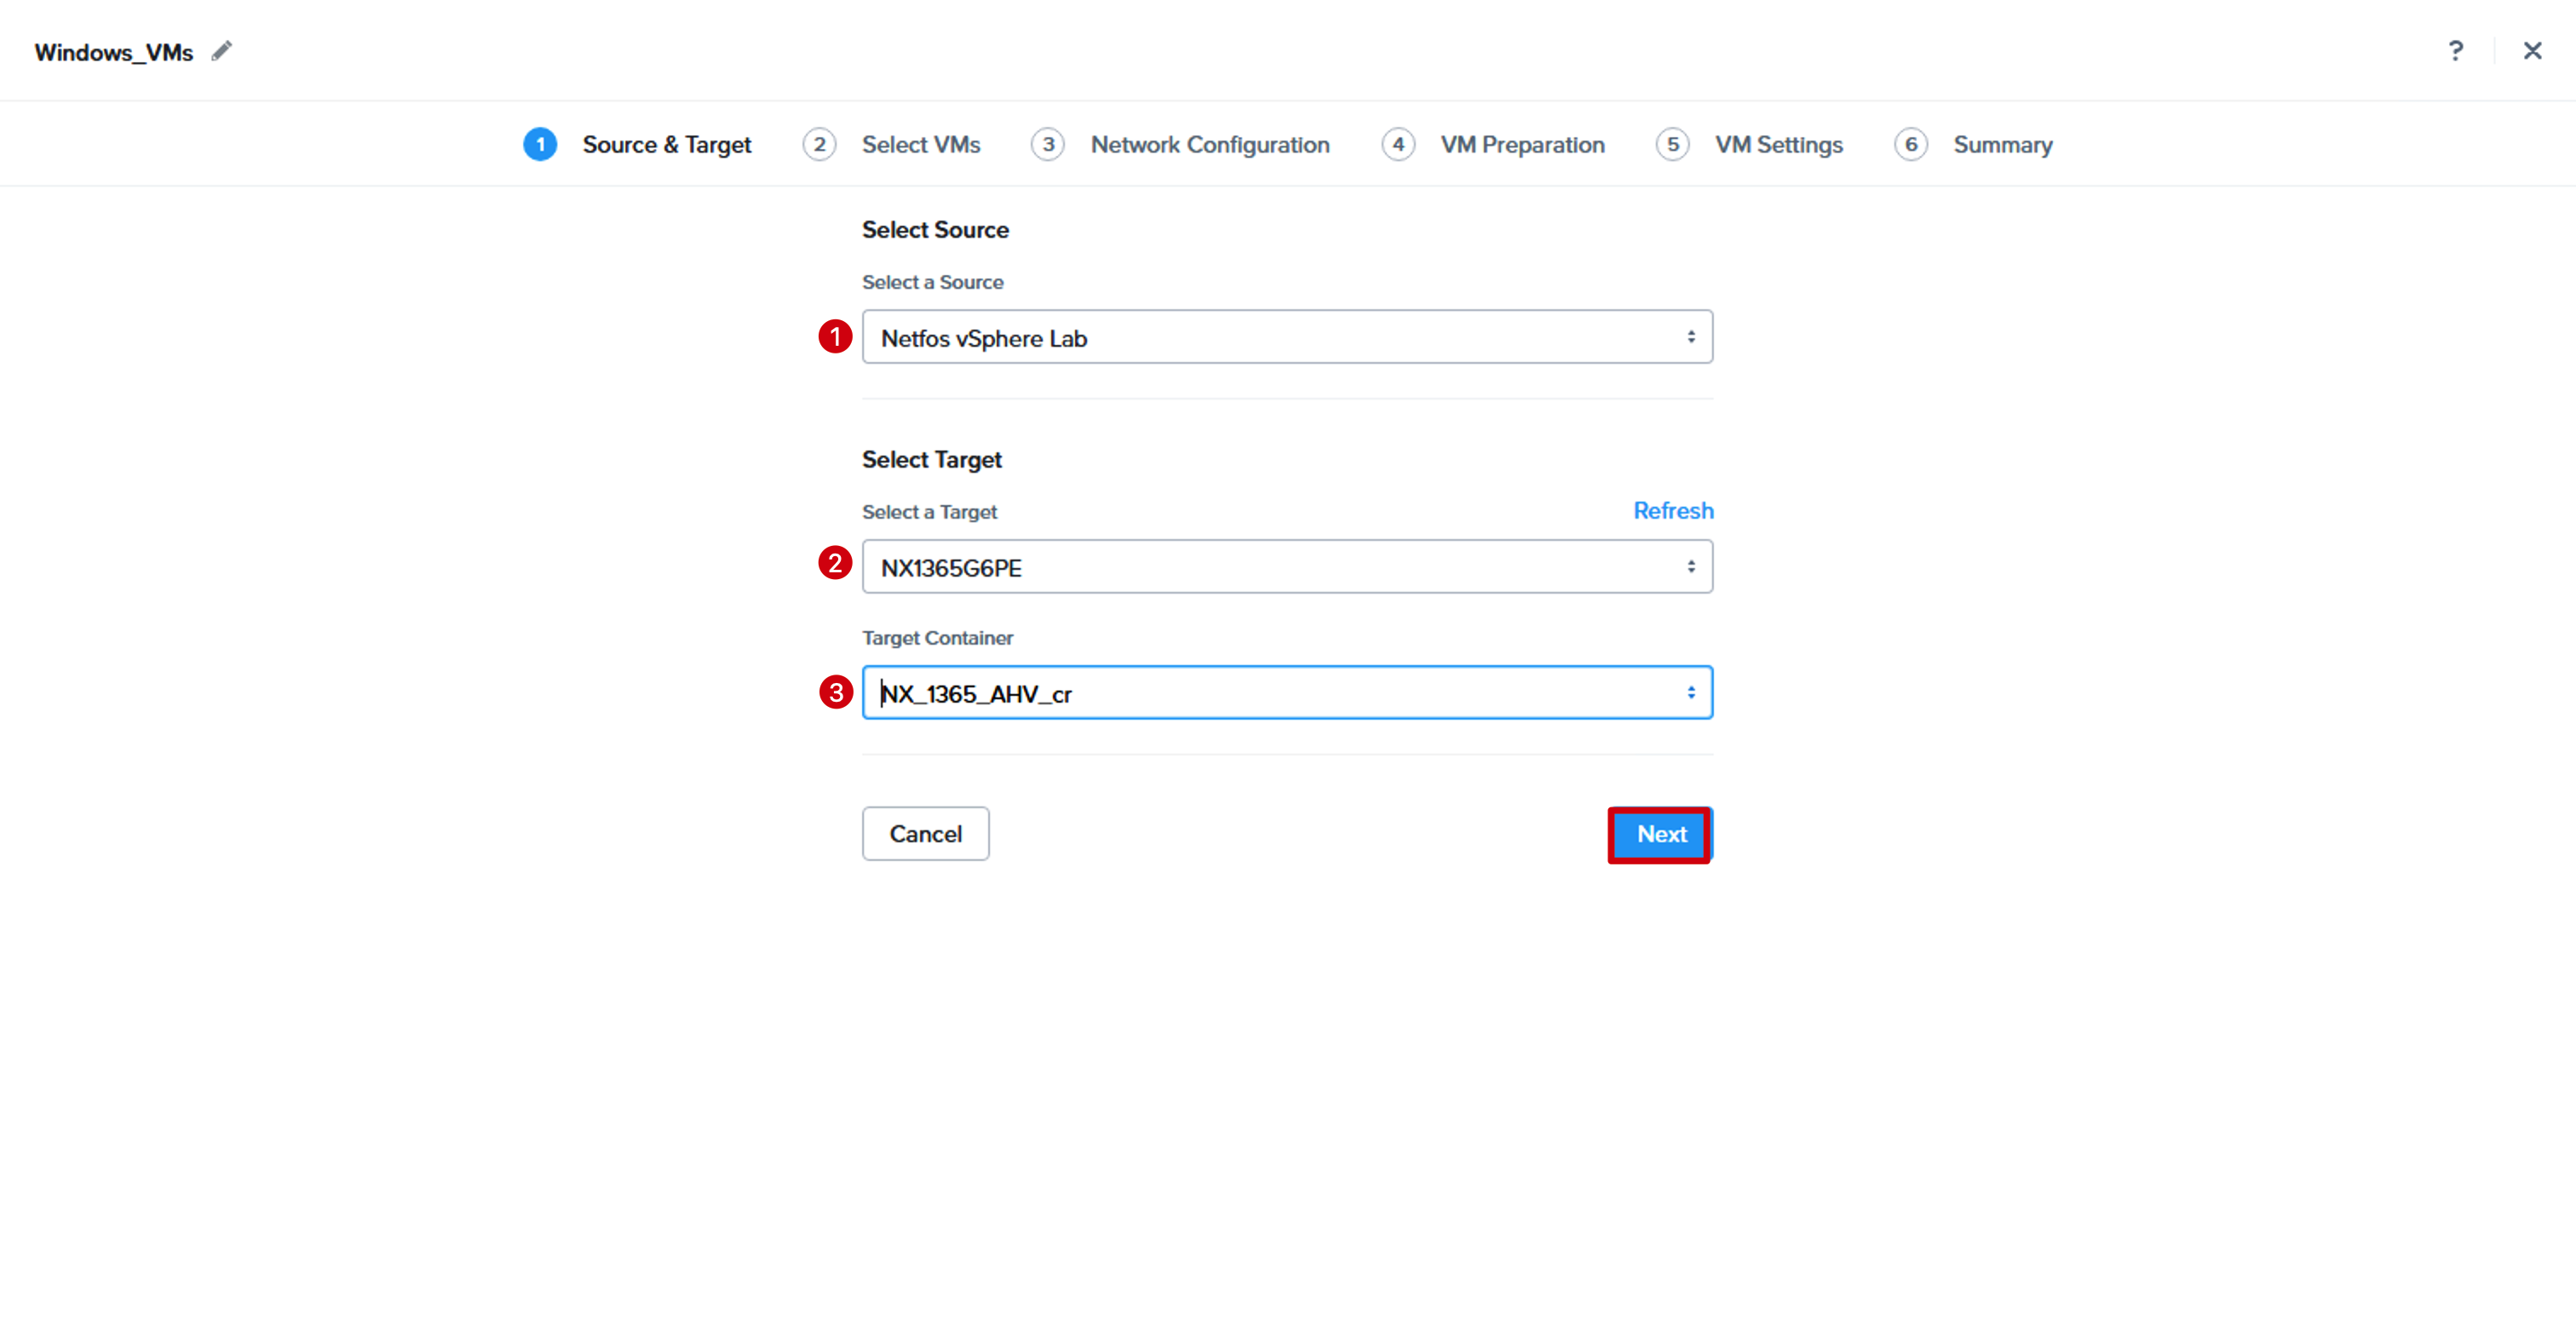Image resolution: width=2576 pixels, height=1332 pixels.
Task: Go to the Select VMs step
Action: click(921, 145)
